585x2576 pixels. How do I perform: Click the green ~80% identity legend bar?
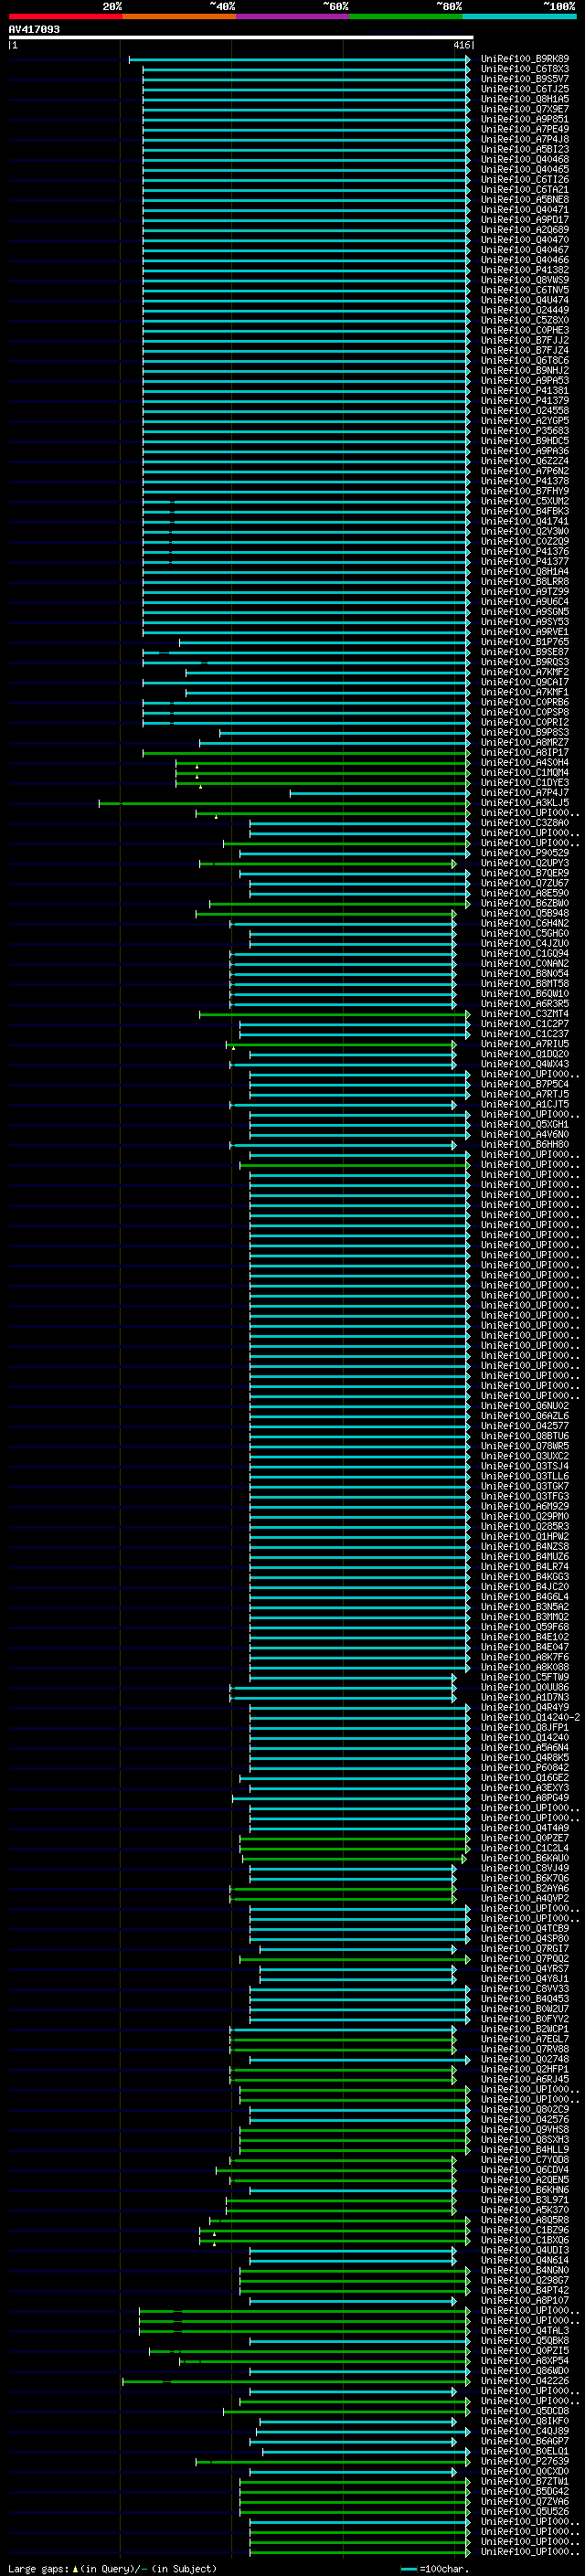(406, 16)
